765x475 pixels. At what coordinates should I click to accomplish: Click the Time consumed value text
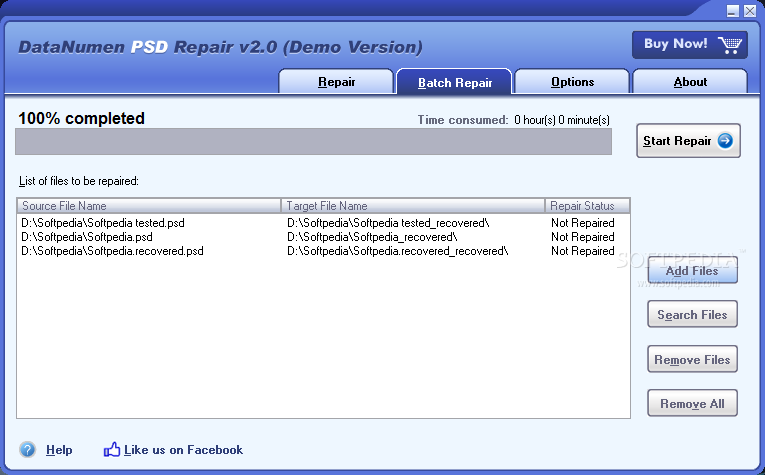(562, 120)
